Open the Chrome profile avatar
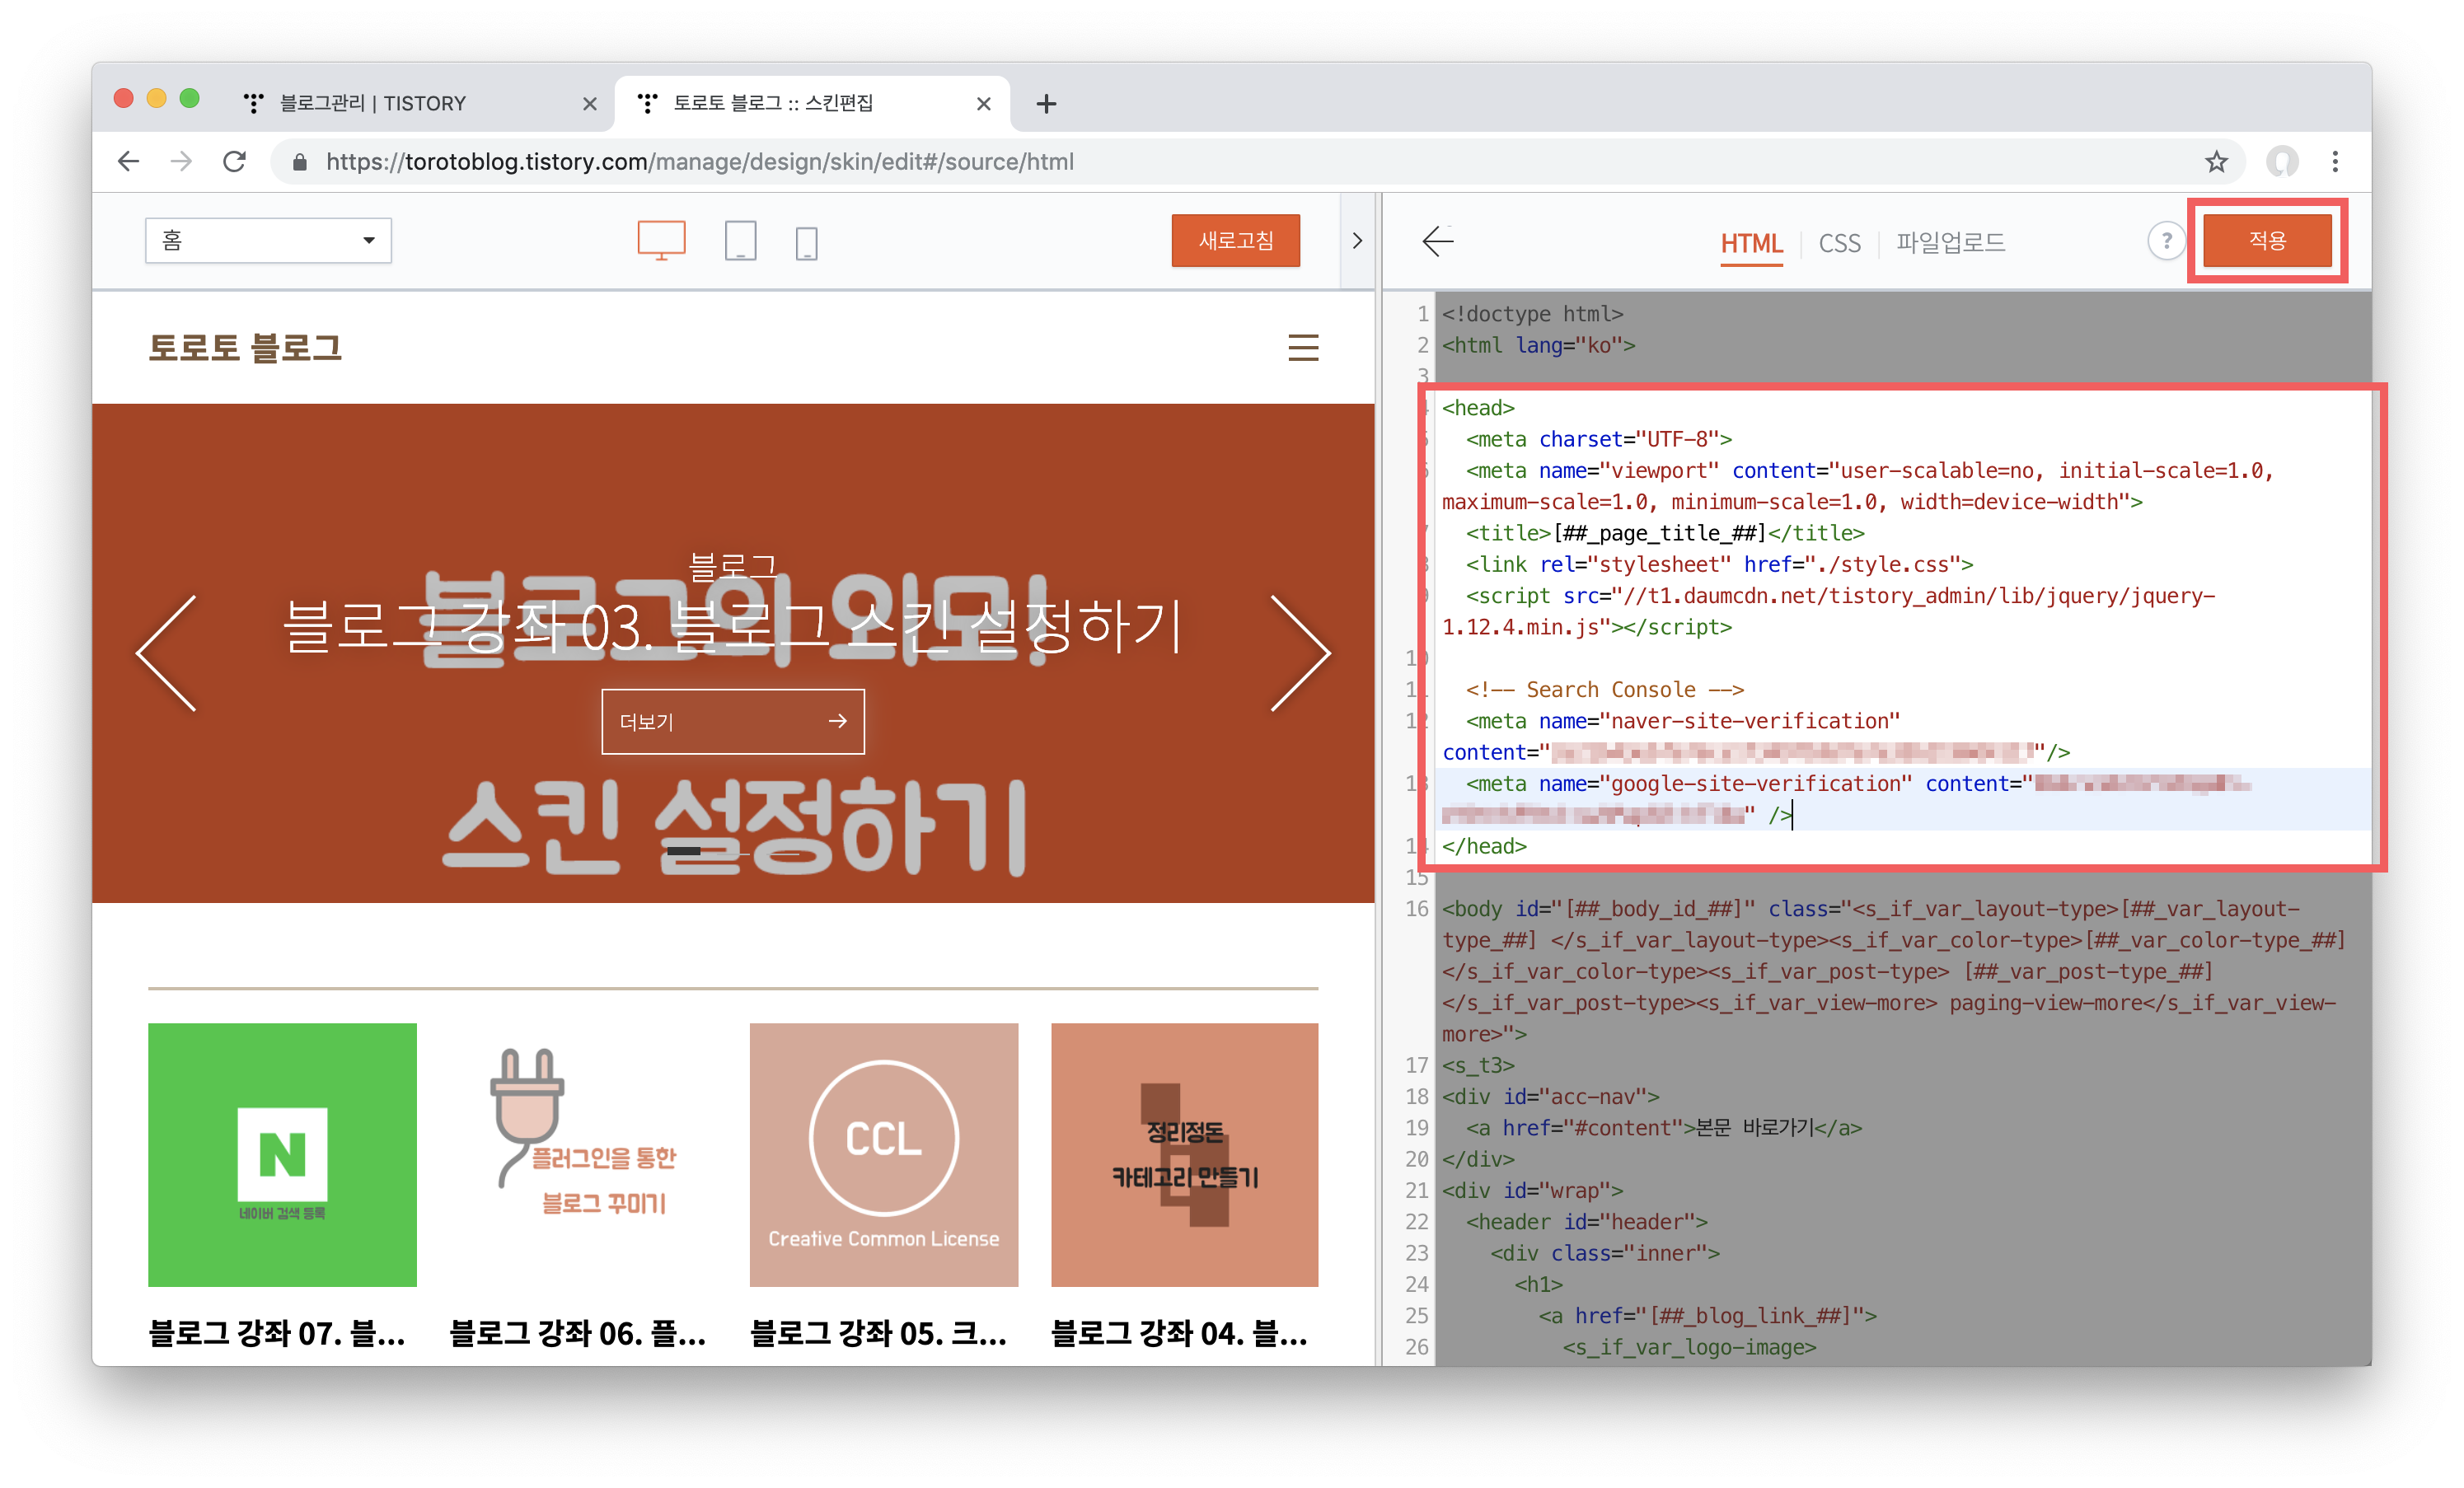This screenshot has height=1488, width=2464. [2282, 161]
